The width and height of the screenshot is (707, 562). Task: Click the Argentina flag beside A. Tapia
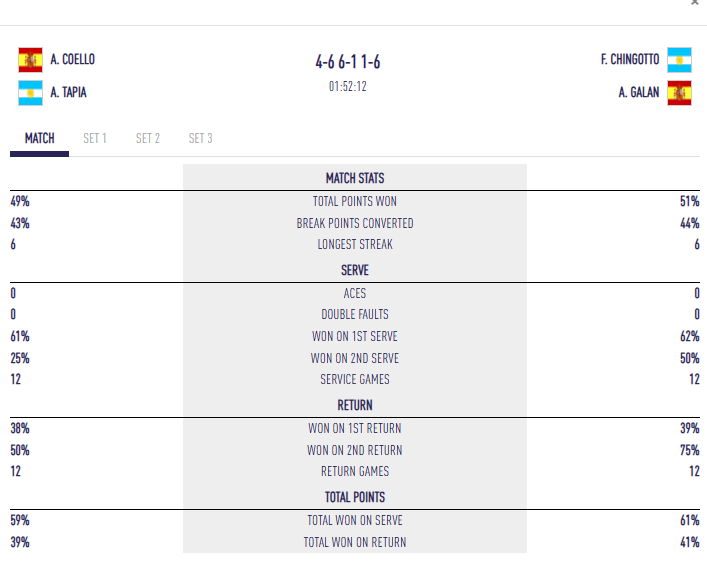(x=30, y=94)
